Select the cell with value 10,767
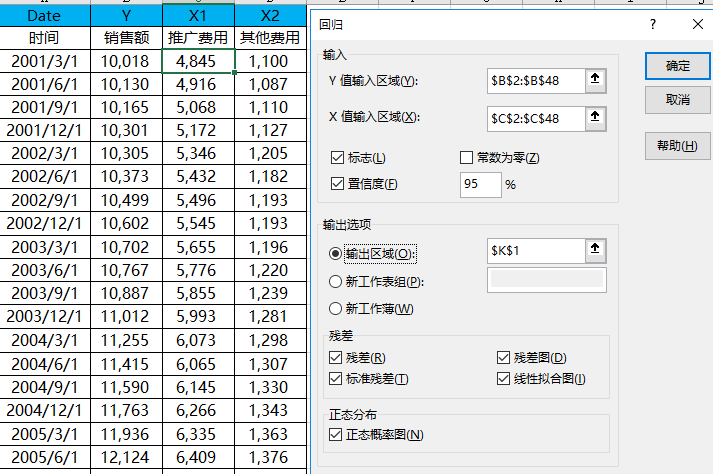Image resolution: width=713 pixels, height=474 pixels. pyautogui.click(x=126, y=270)
